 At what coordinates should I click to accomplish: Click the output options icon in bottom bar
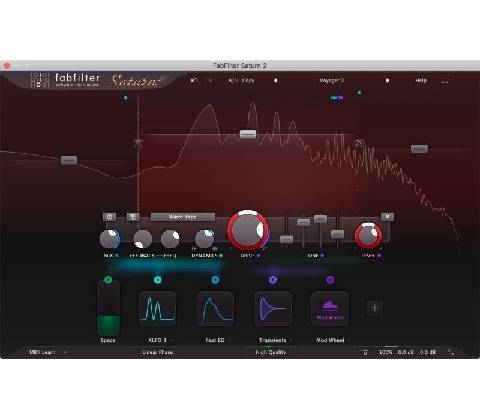tap(365, 352)
